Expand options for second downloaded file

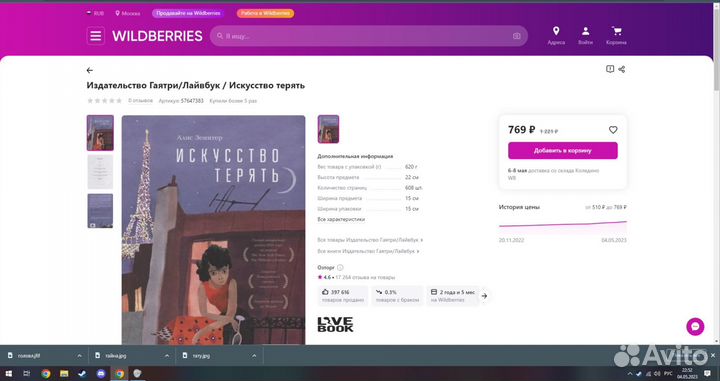point(167,356)
